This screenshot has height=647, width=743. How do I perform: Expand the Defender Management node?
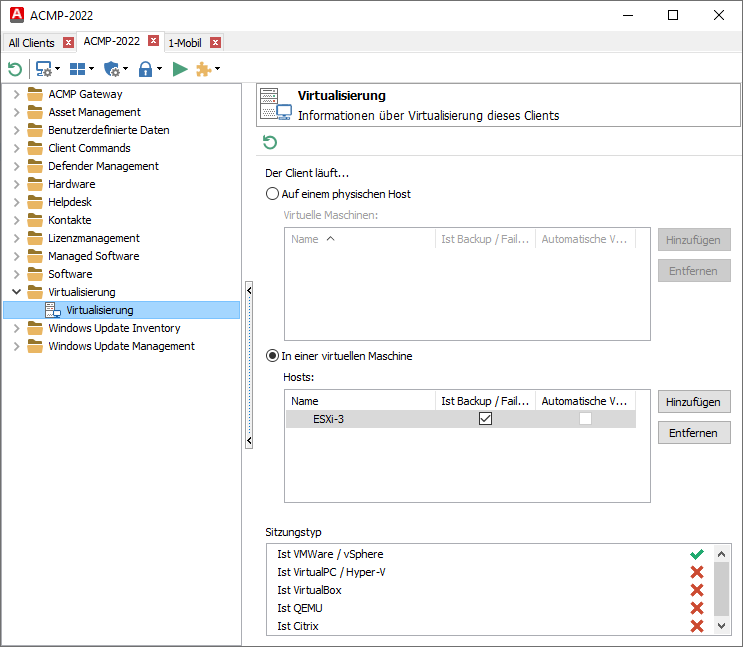coord(17,166)
